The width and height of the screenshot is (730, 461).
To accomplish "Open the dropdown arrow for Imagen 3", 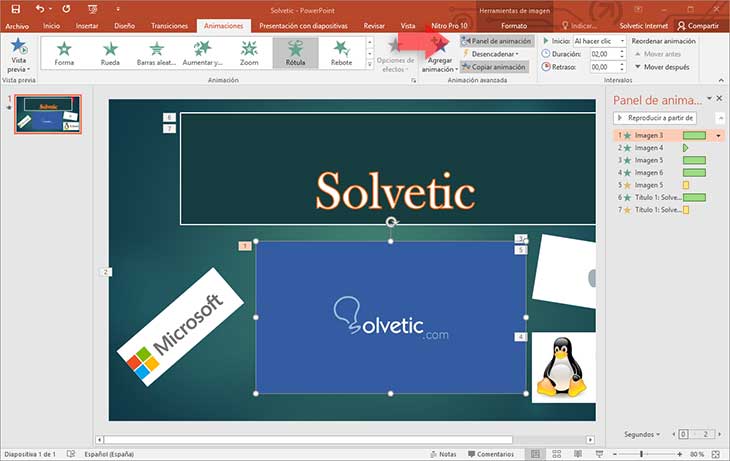I will tap(718, 136).
